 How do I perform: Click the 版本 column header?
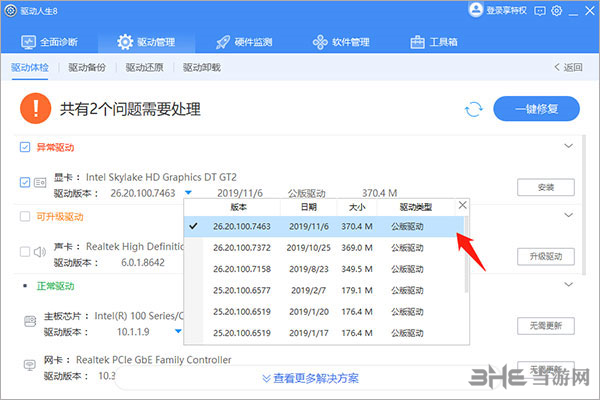pos(238,207)
